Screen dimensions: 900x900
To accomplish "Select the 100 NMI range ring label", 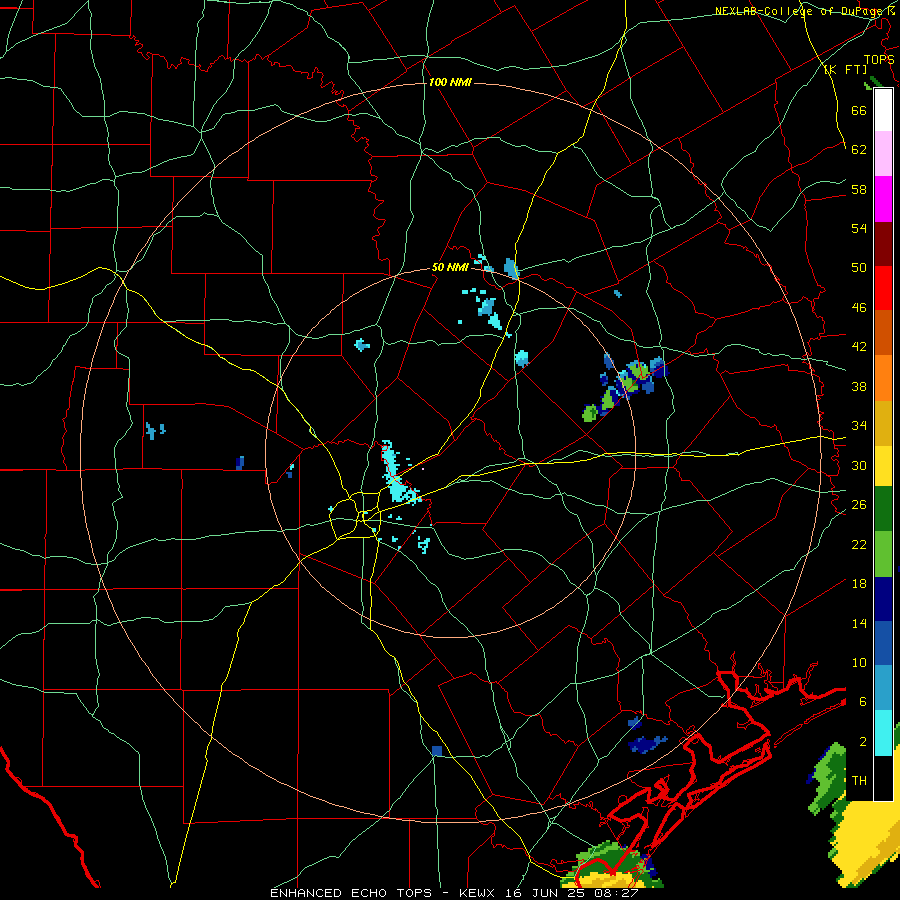I will 450,83.
